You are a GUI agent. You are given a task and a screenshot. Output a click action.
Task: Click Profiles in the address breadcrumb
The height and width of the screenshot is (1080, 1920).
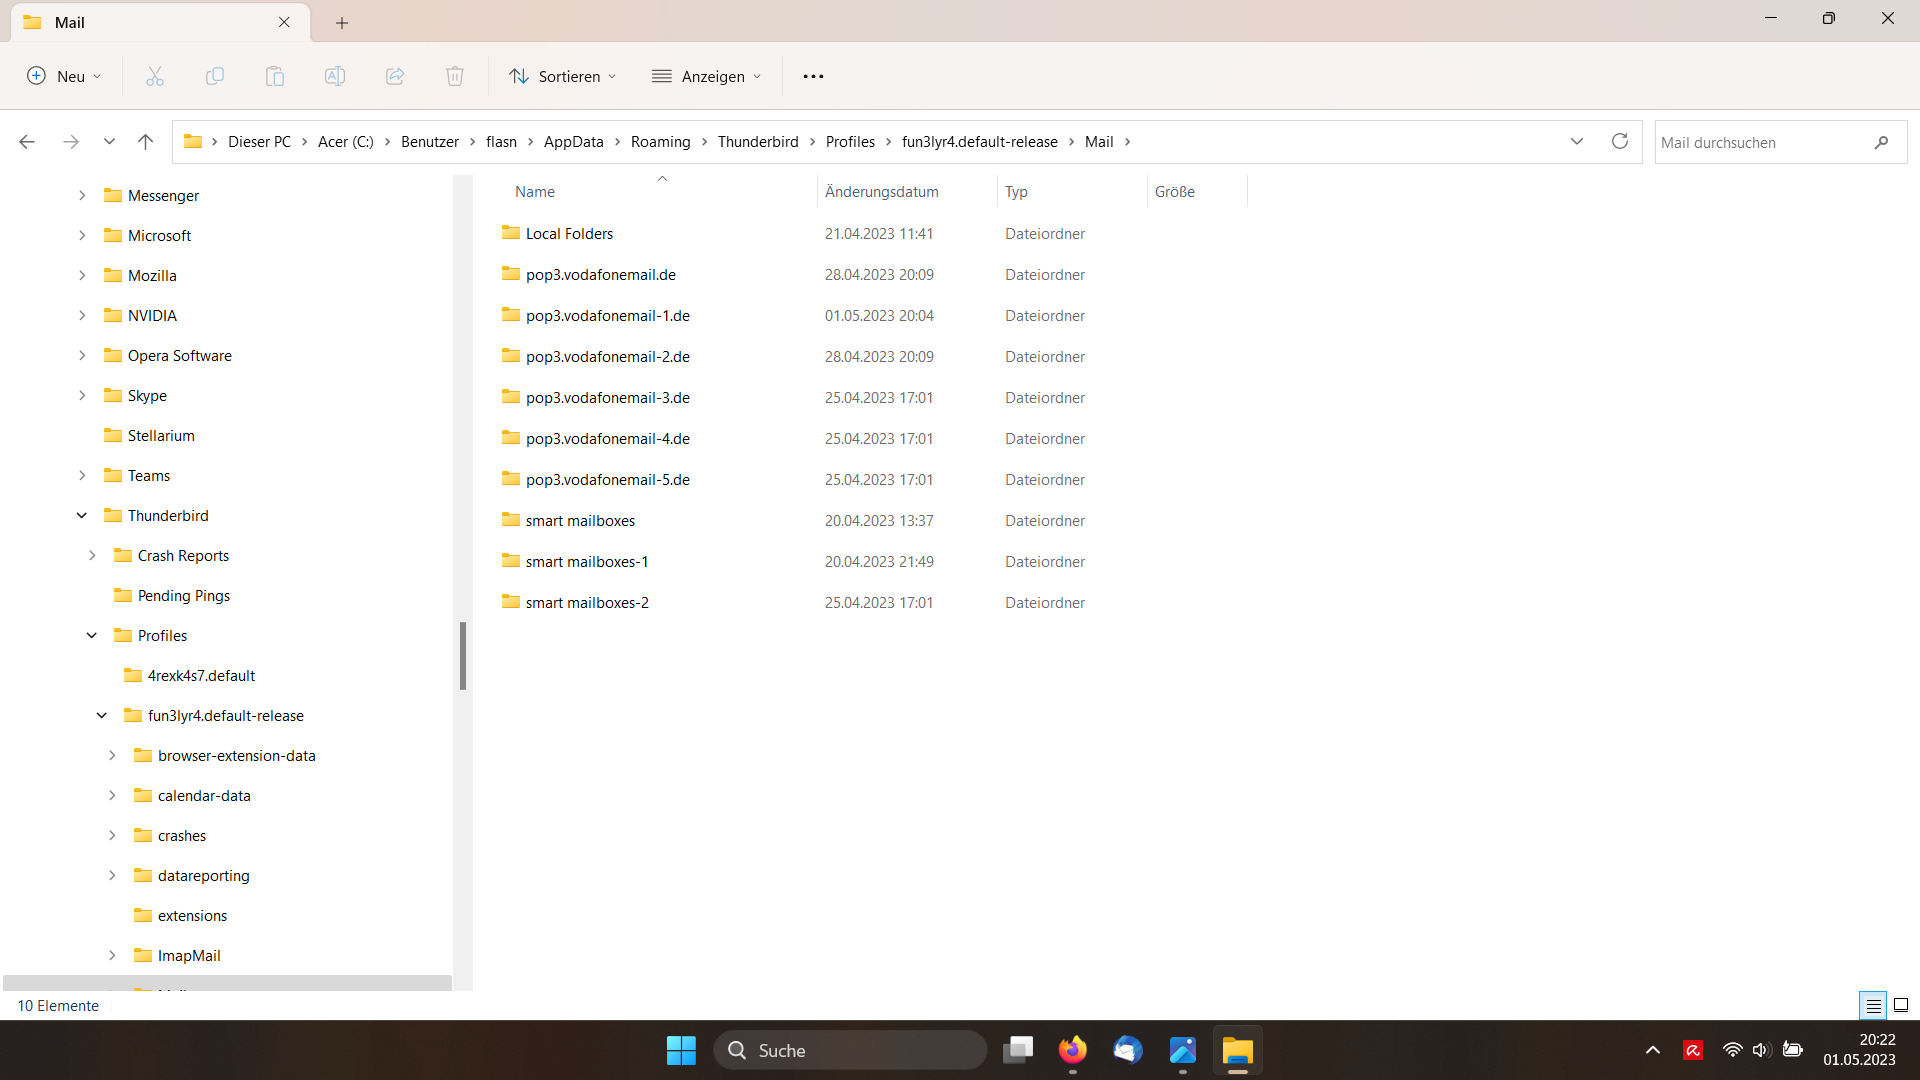(x=850, y=141)
